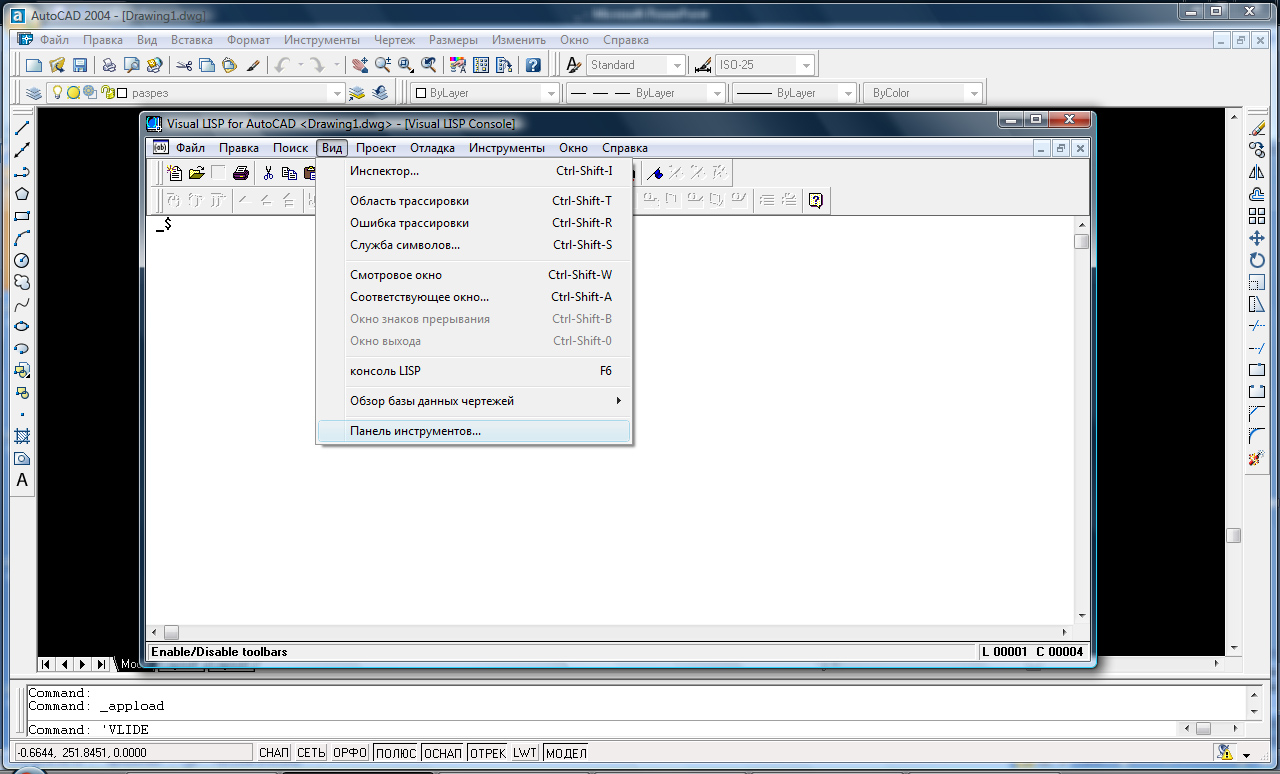This screenshot has height=774, width=1280.
Task: Toggle МОДЕЛ model space button
Action: click(x=566, y=753)
